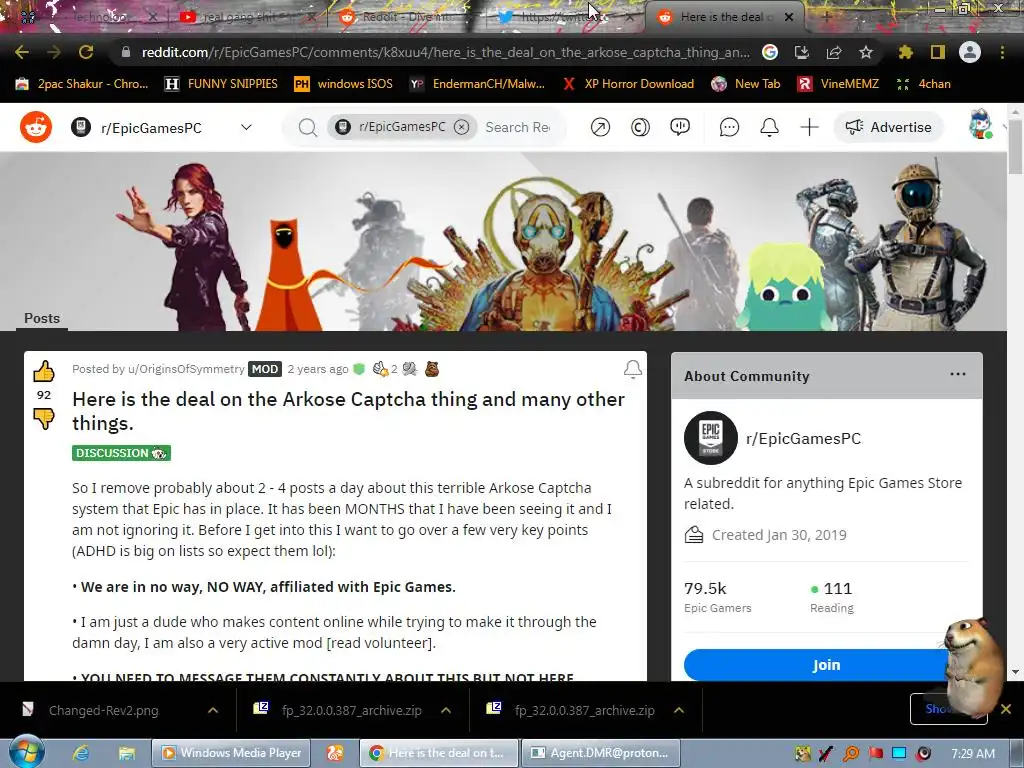Switch to the 'Reddit - Dive into' tab
This screenshot has width=1024, height=768.
tap(405, 17)
